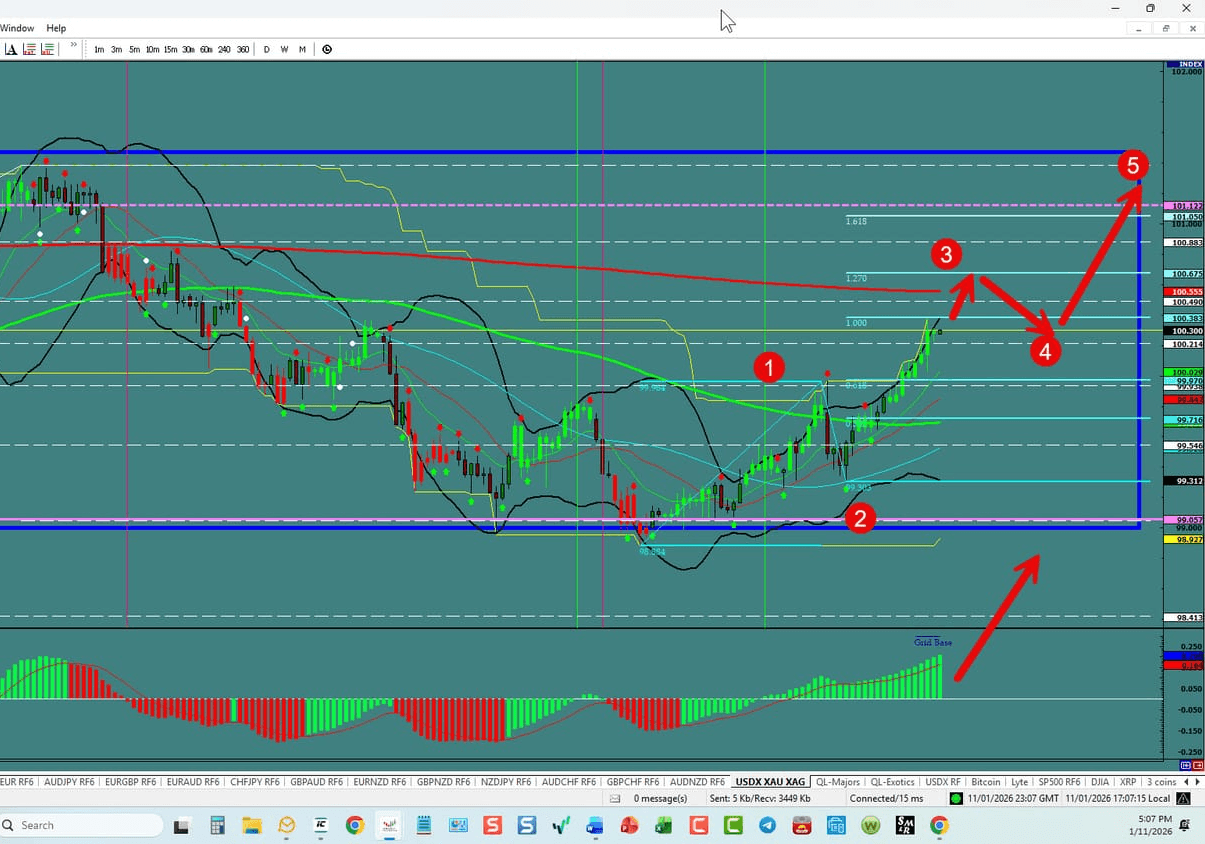Switch to the Bitcoin symbol tab
The image size is (1205, 844).
point(985,781)
